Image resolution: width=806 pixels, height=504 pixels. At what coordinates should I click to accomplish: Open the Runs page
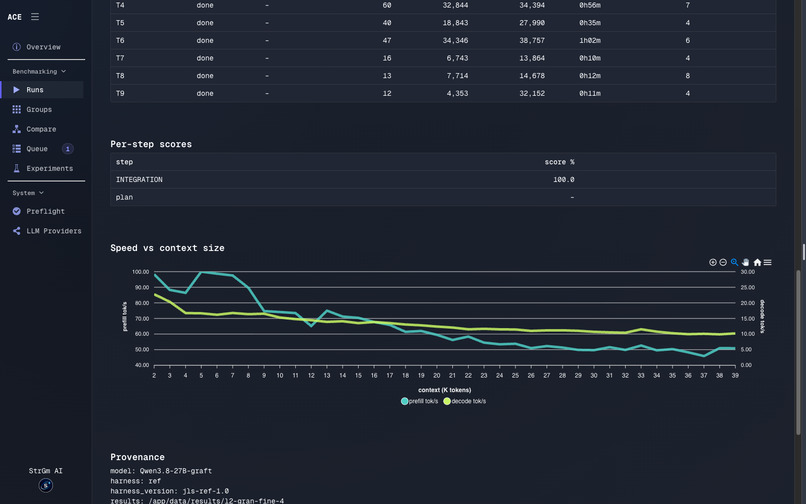(42, 89)
